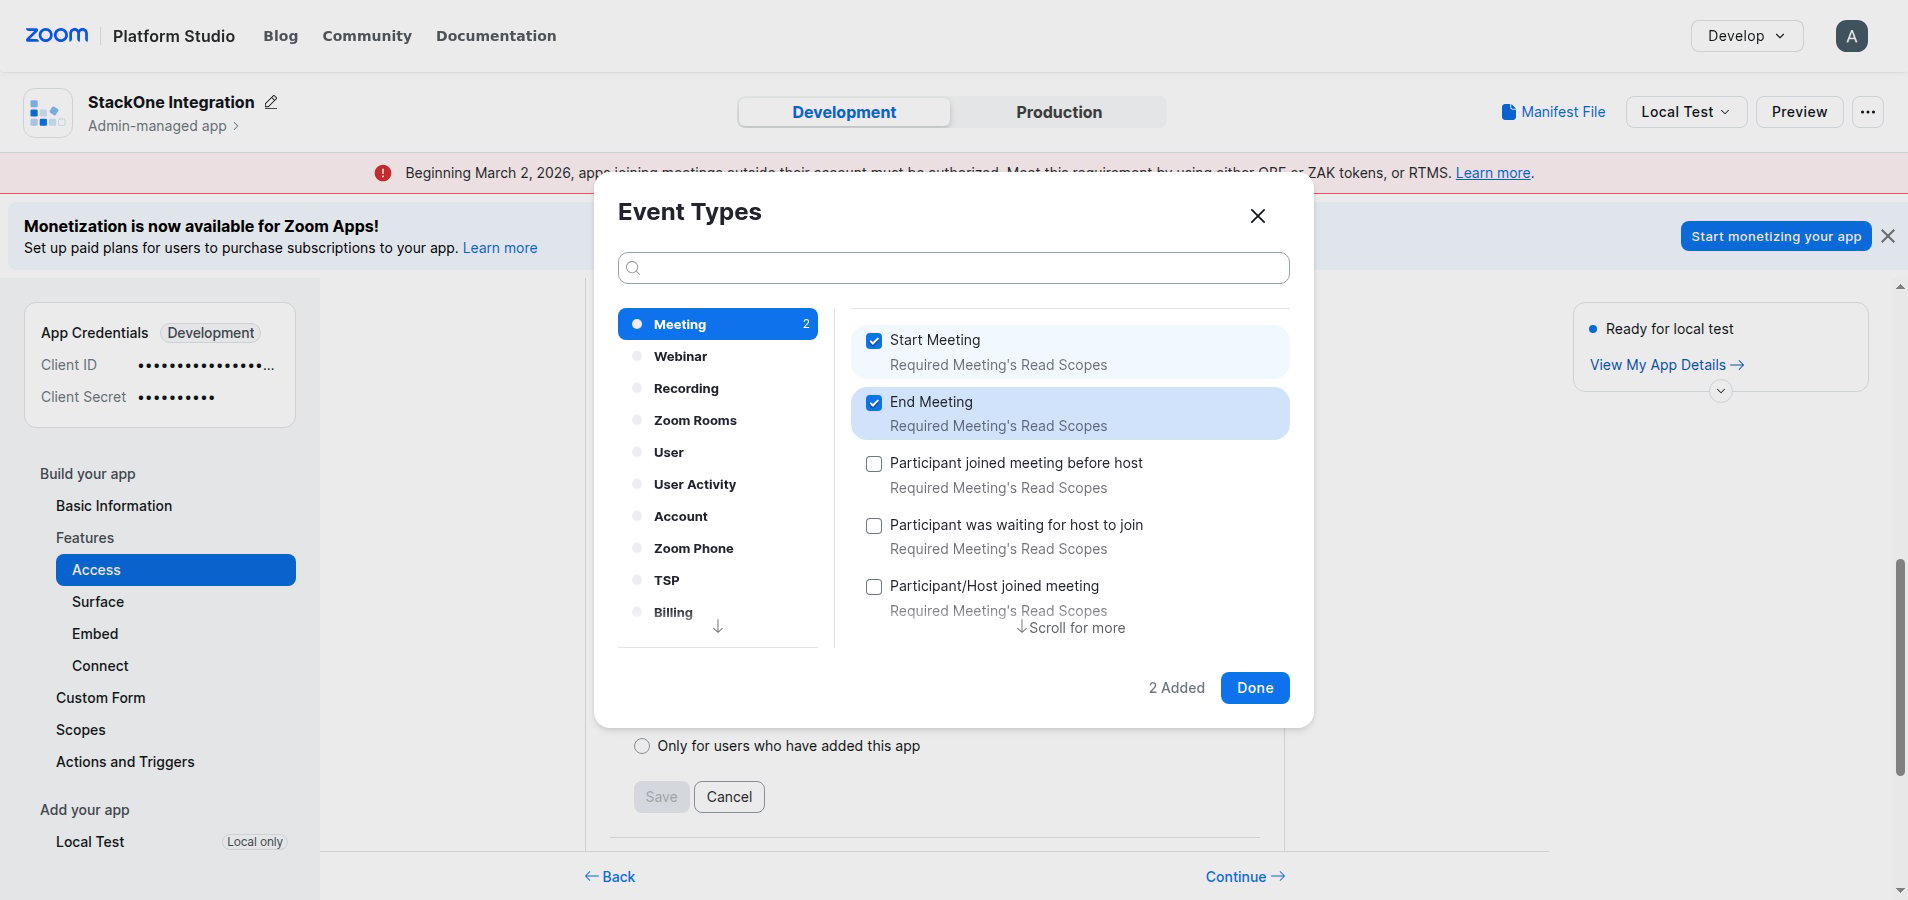Click the Preview button
1908x900 pixels.
(x=1799, y=112)
